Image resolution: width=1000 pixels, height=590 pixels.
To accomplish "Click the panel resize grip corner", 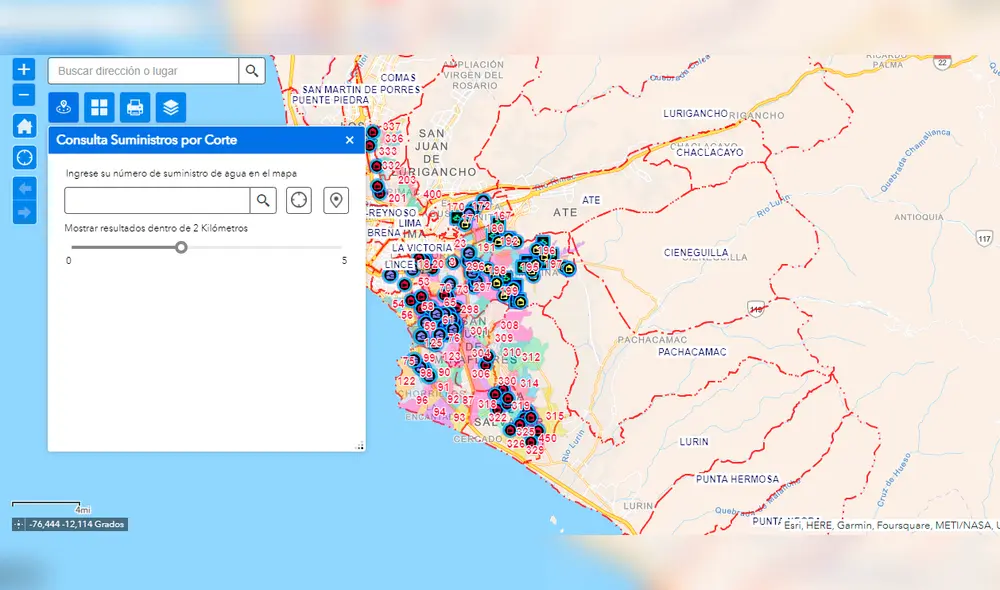I will point(360,446).
